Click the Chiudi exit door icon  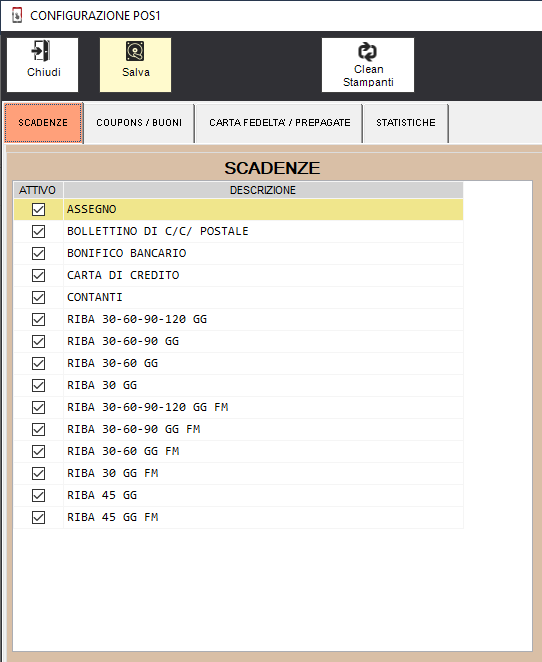coord(41,51)
